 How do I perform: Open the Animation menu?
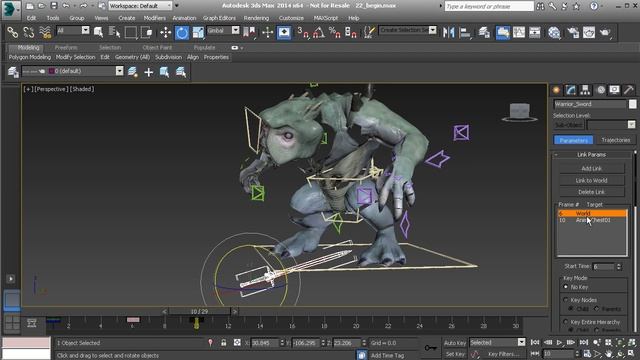coord(184,18)
